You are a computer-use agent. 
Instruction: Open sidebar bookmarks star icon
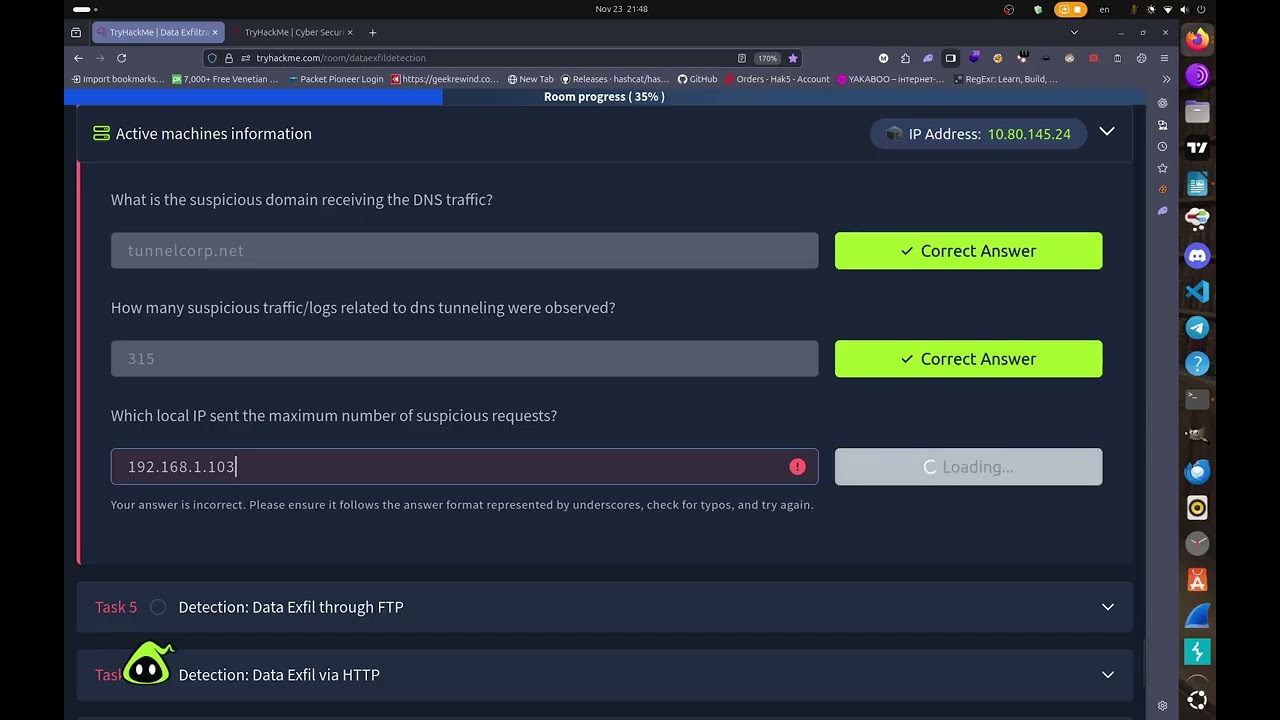1162,168
